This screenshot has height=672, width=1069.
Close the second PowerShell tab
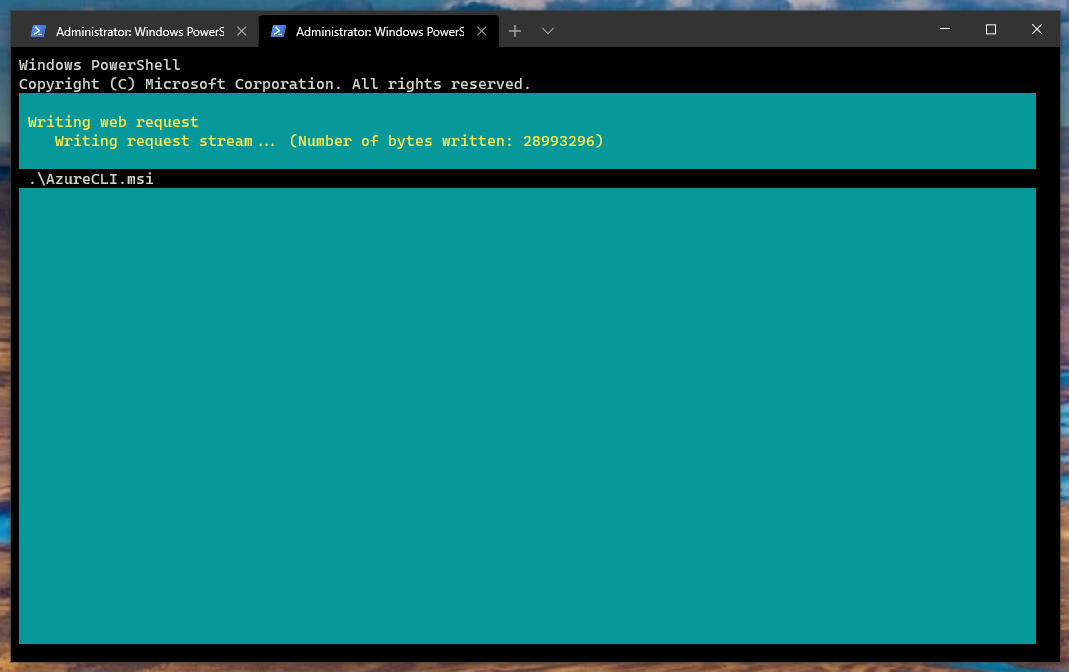pos(481,31)
